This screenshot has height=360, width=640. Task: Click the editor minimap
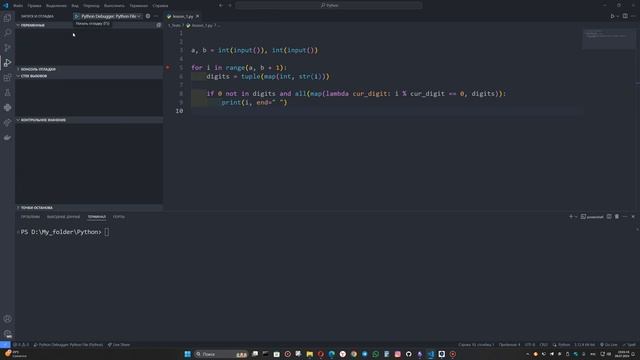tap(608, 39)
